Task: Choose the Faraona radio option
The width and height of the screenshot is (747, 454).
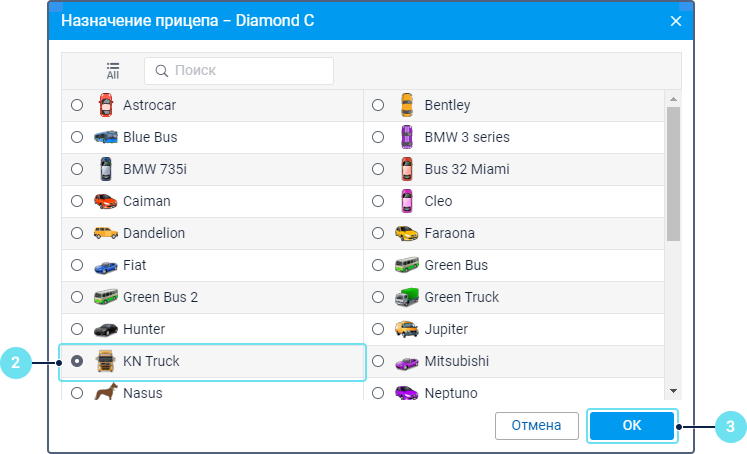Action: tap(378, 233)
